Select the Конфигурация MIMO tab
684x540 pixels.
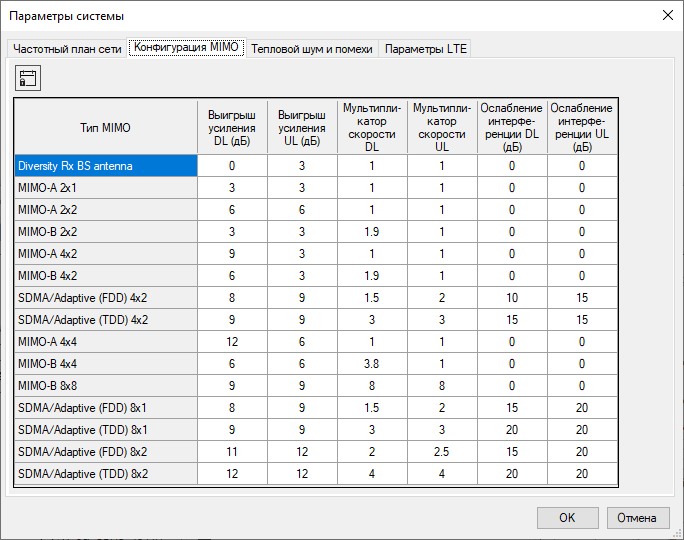pos(188,48)
